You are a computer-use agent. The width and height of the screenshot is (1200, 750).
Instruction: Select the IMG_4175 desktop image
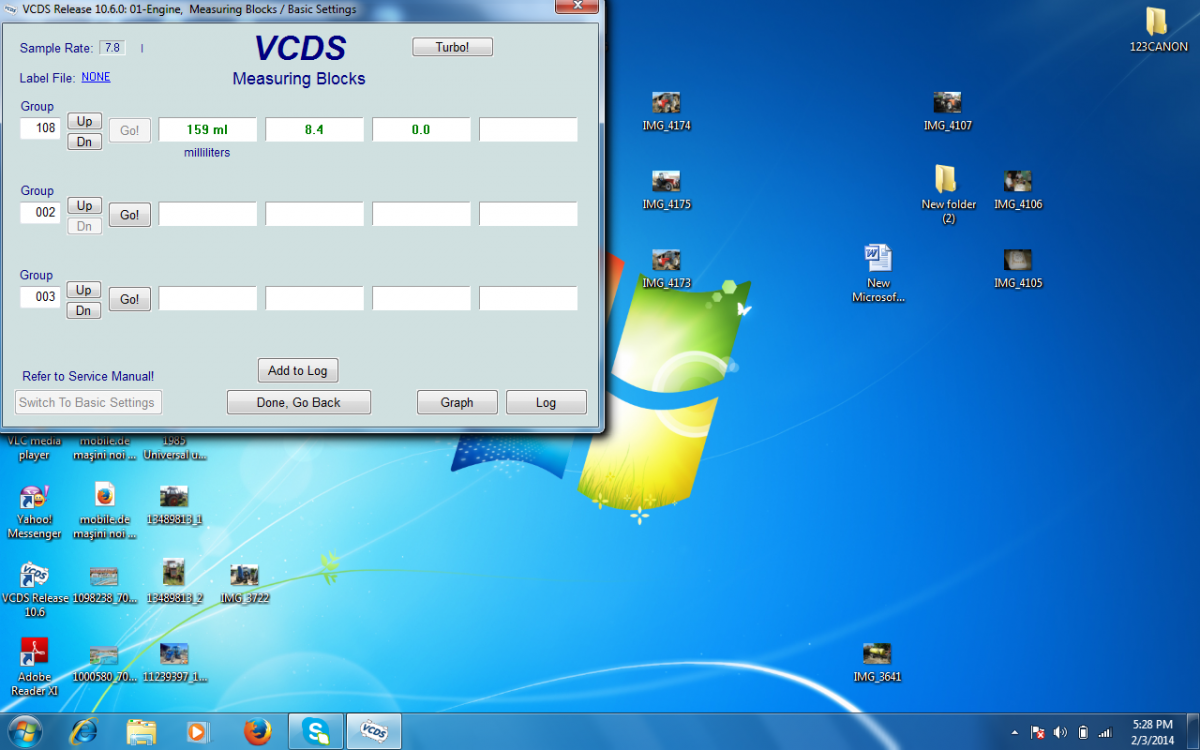[x=666, y=190]
